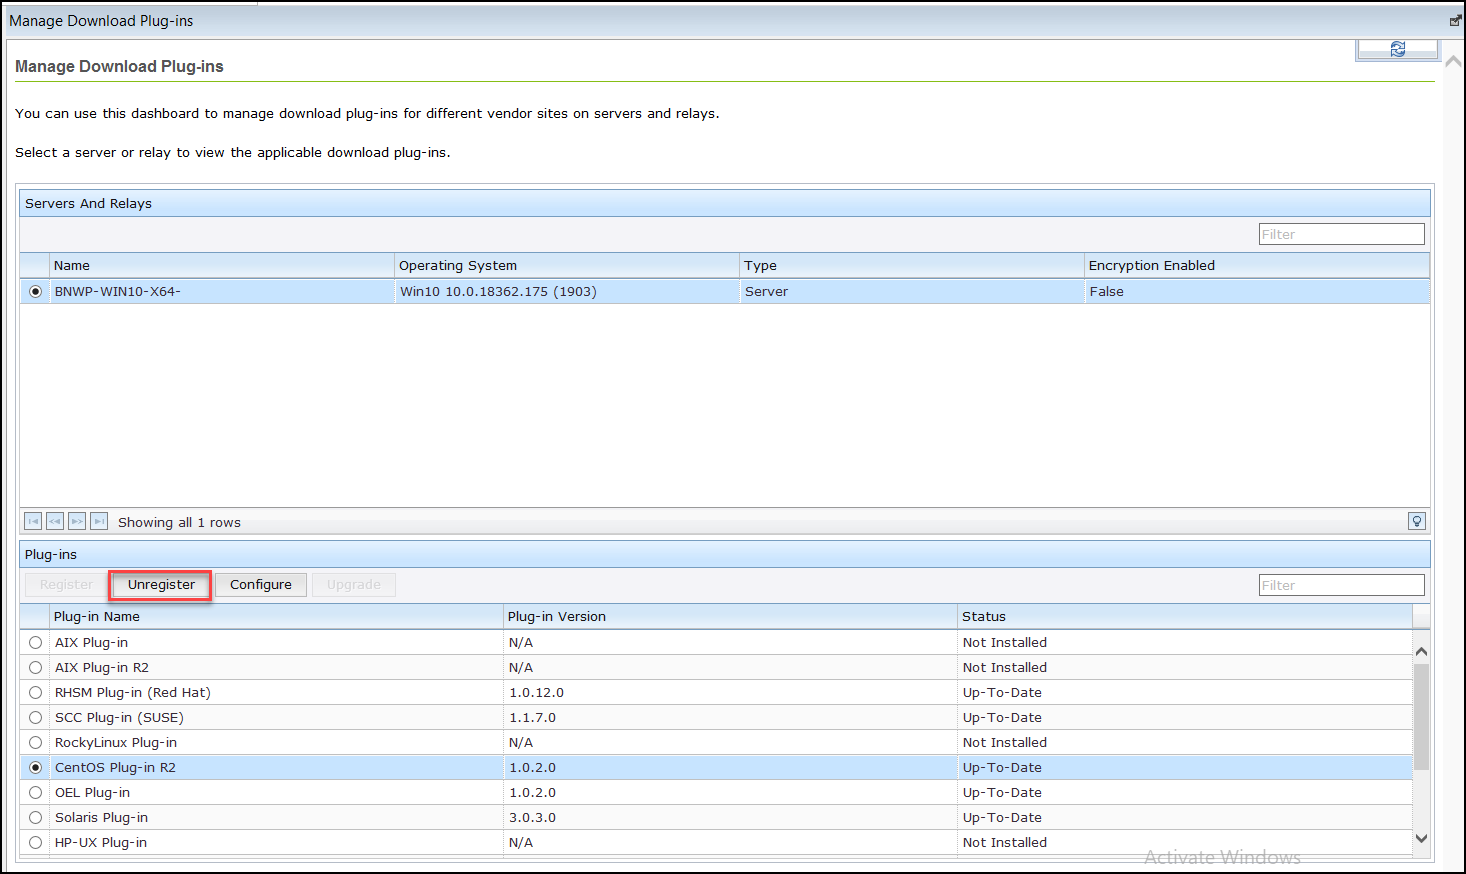Click the Plug-ins Filter input field

(x=1341, y=584)
